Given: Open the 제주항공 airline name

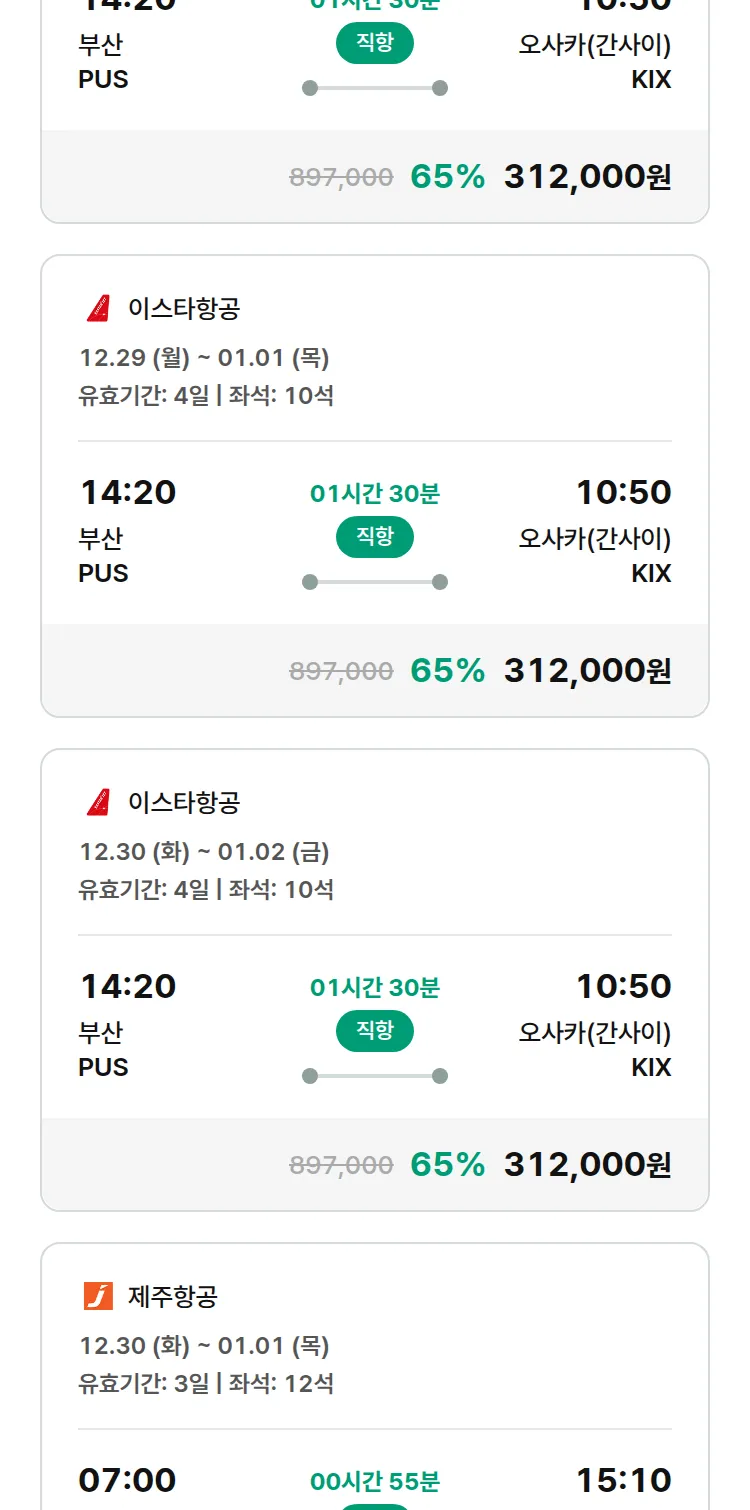Looking at the screenshot, I should [173, 1297].
